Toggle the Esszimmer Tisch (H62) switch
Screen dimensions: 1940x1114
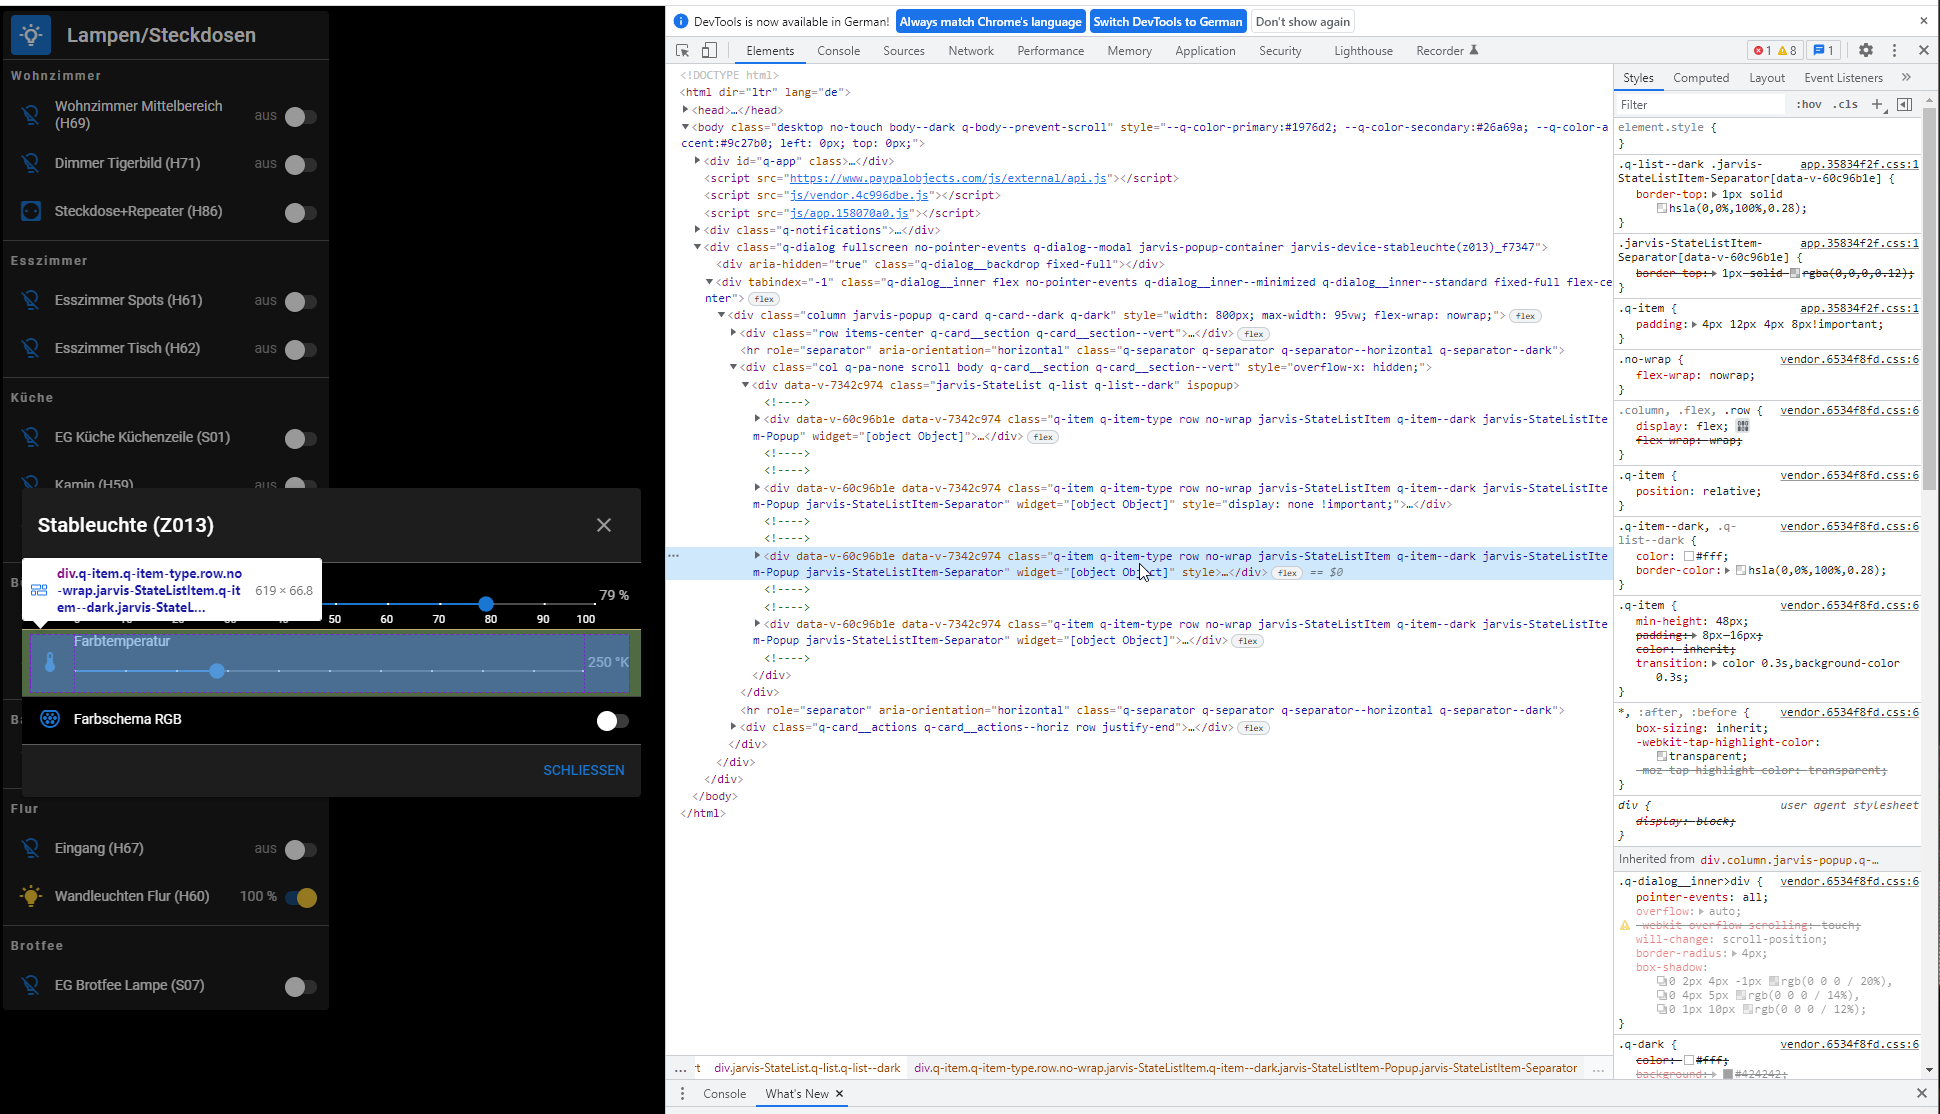(300, 350)
